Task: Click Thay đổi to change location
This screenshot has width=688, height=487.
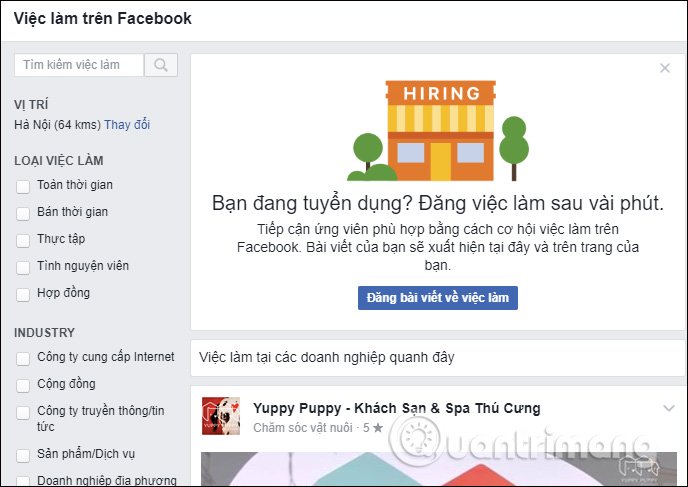Action: coord(127,125)
